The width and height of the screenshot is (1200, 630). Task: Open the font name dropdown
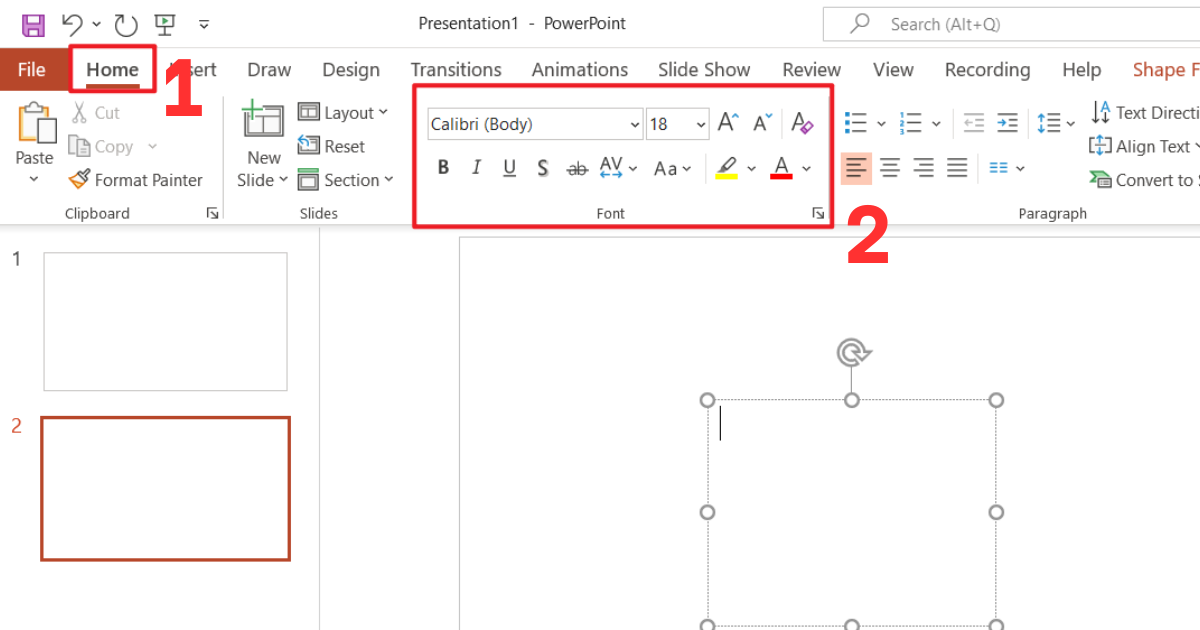click(x=636, y=123)
